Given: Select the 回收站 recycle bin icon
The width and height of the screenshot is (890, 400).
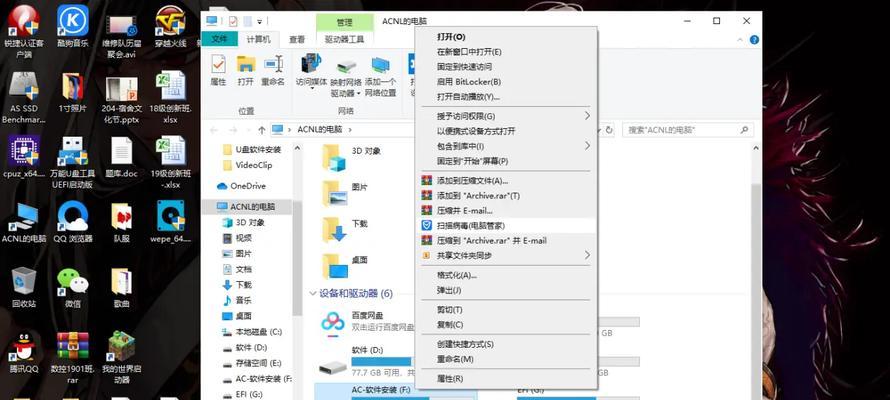Looking at the screenshot, I should click(x=24, y=287).
